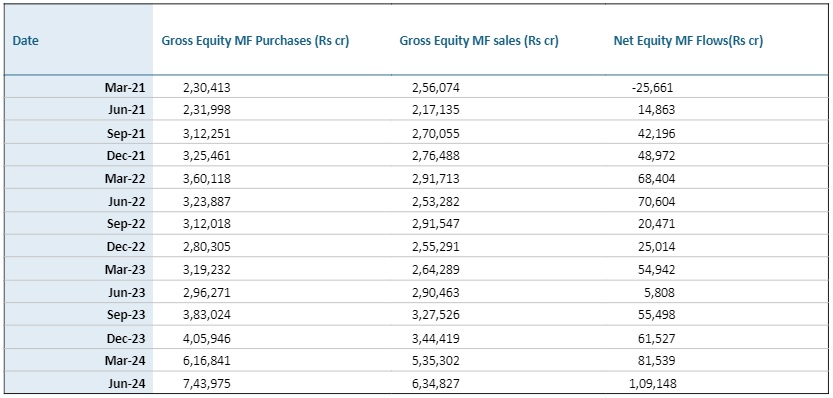Click sales value 2,76,488
Image resolution: width=833 pixels, height=398 pixels.
[x=436, y=156]
